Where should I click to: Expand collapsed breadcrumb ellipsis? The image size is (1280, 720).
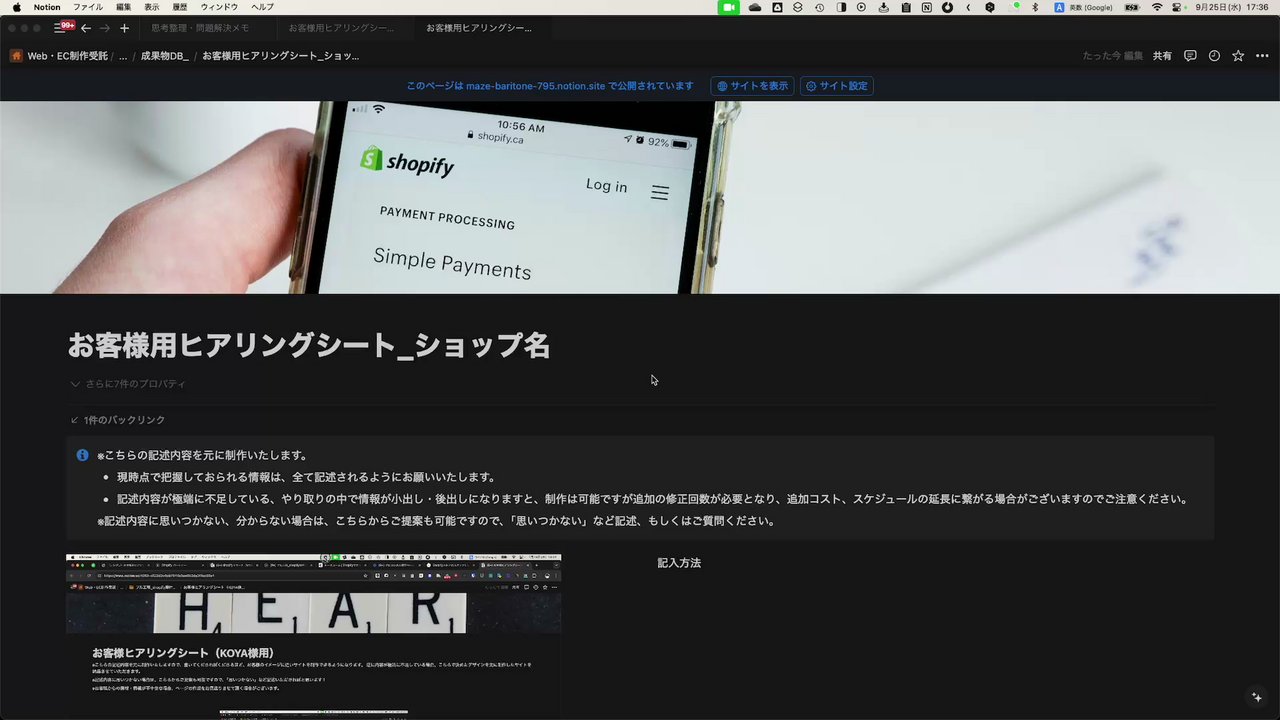point(123,56)
